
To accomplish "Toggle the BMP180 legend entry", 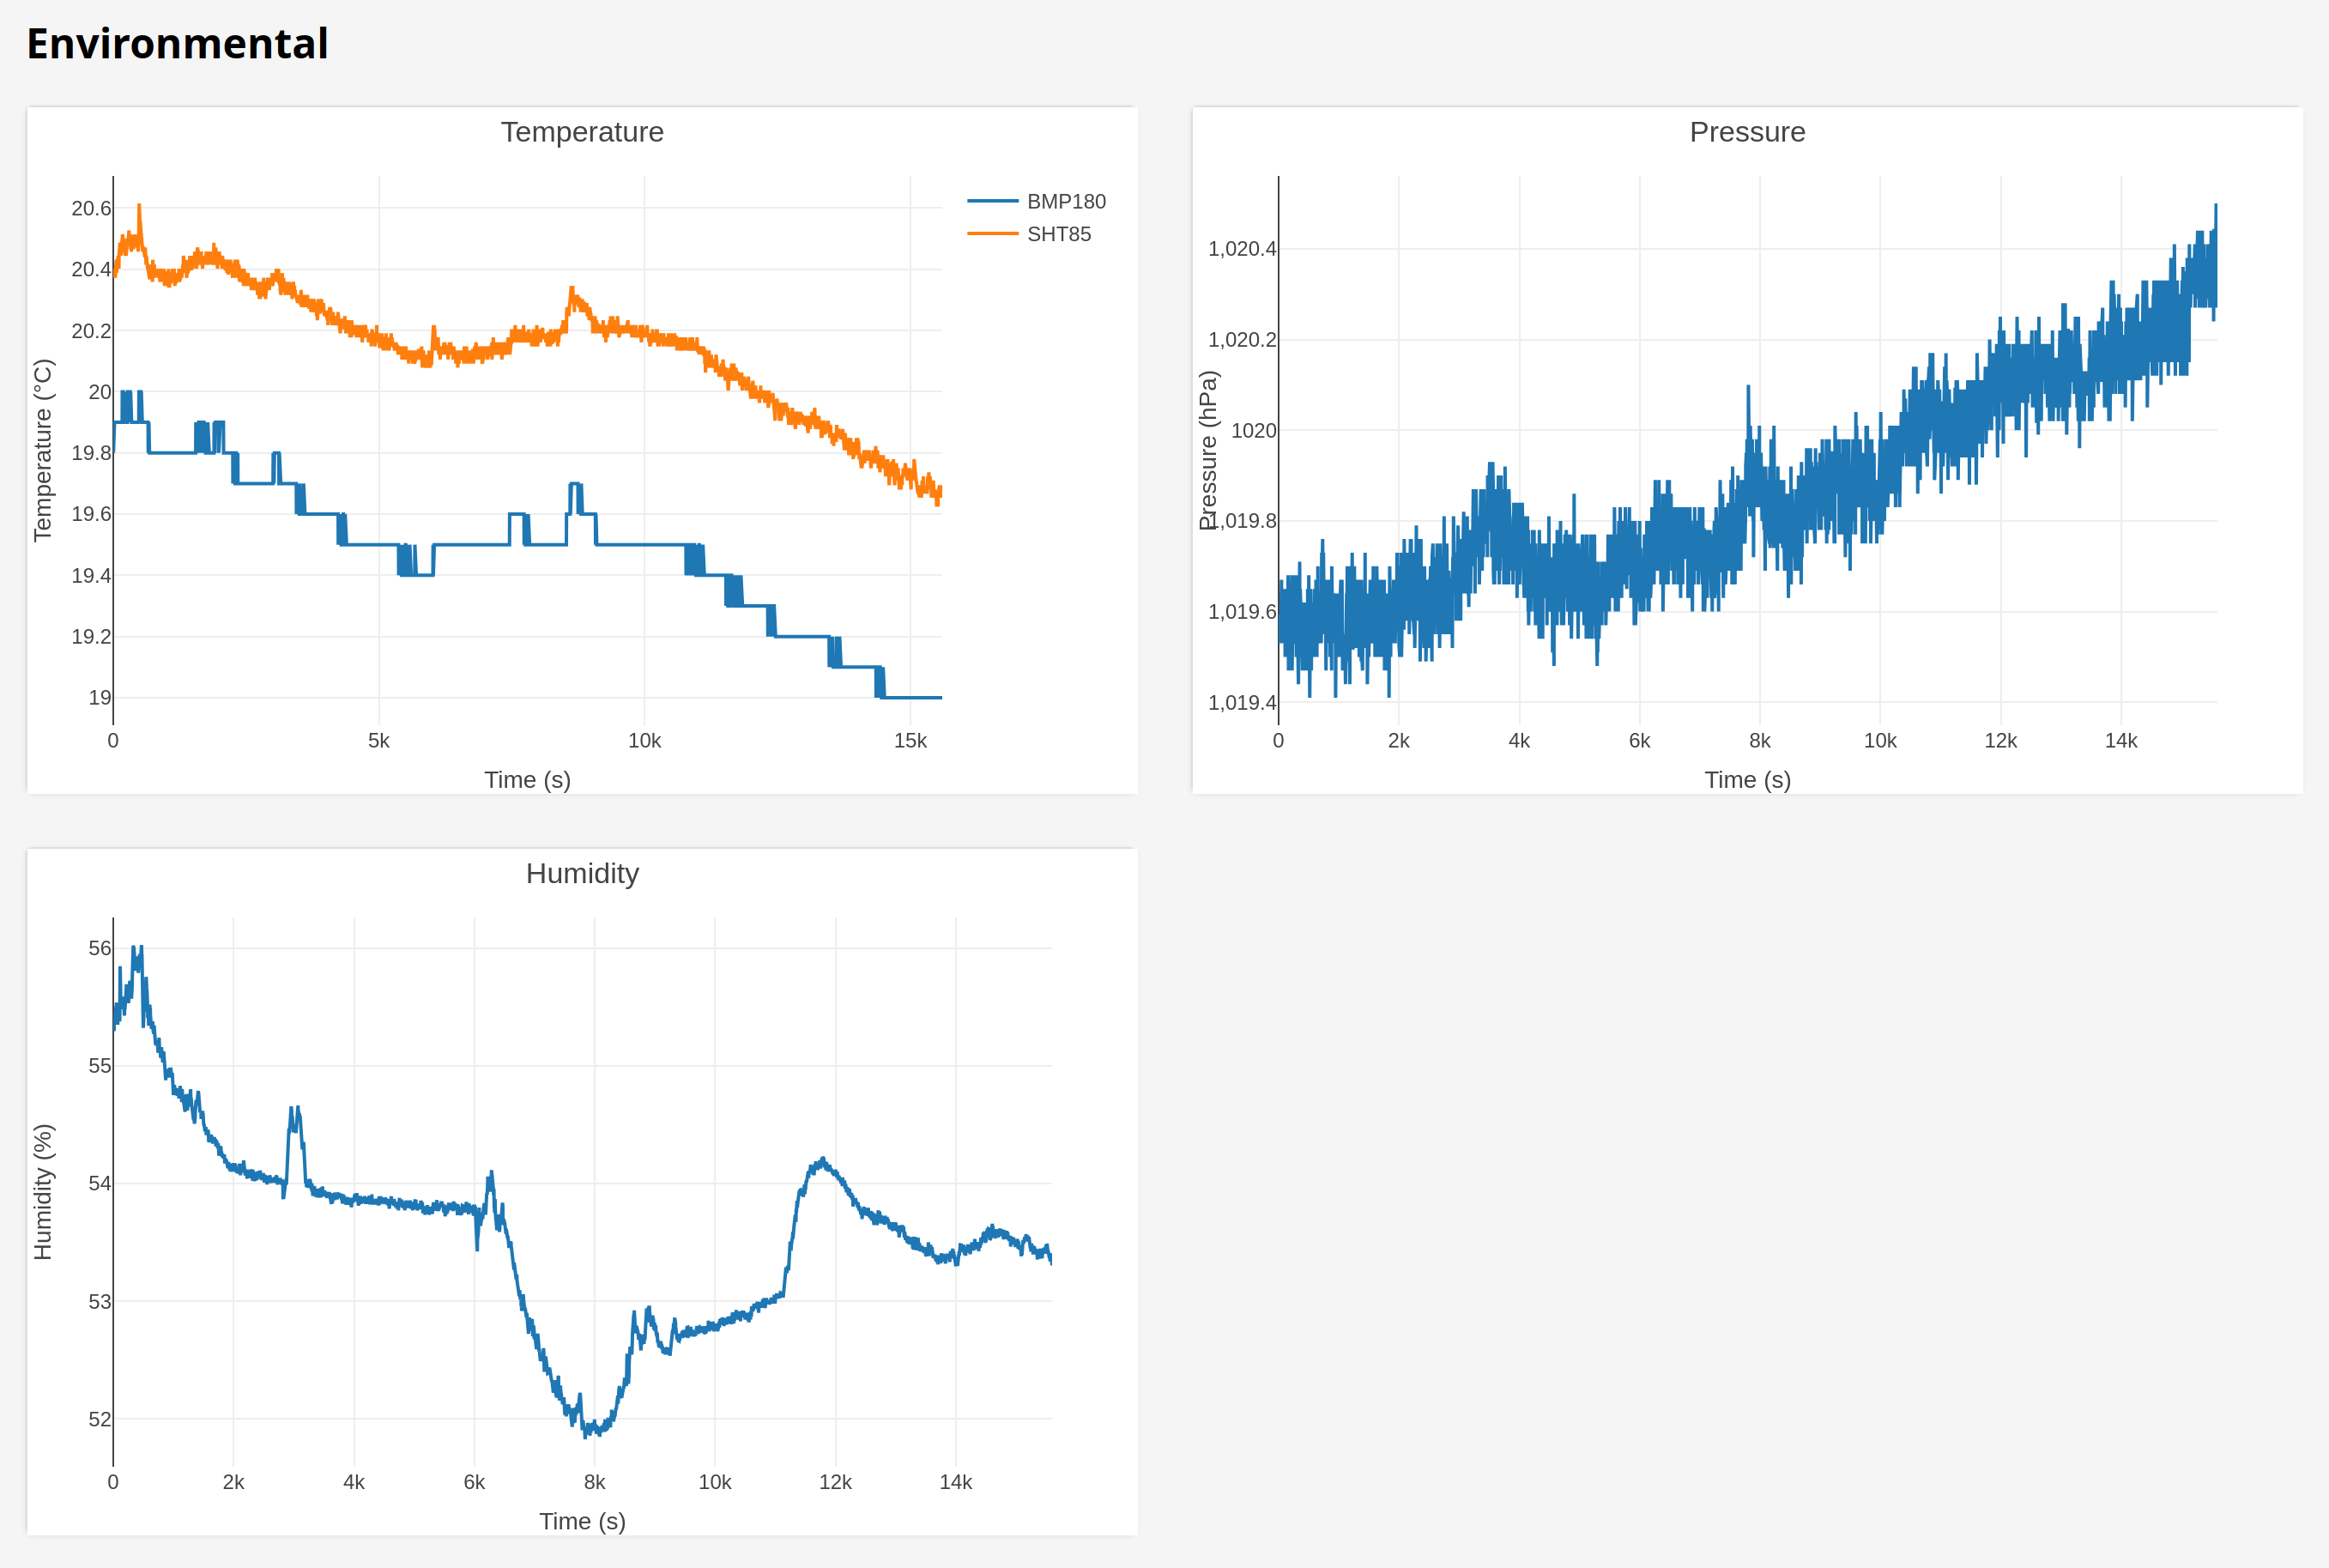I will [x=1065, y=201].
